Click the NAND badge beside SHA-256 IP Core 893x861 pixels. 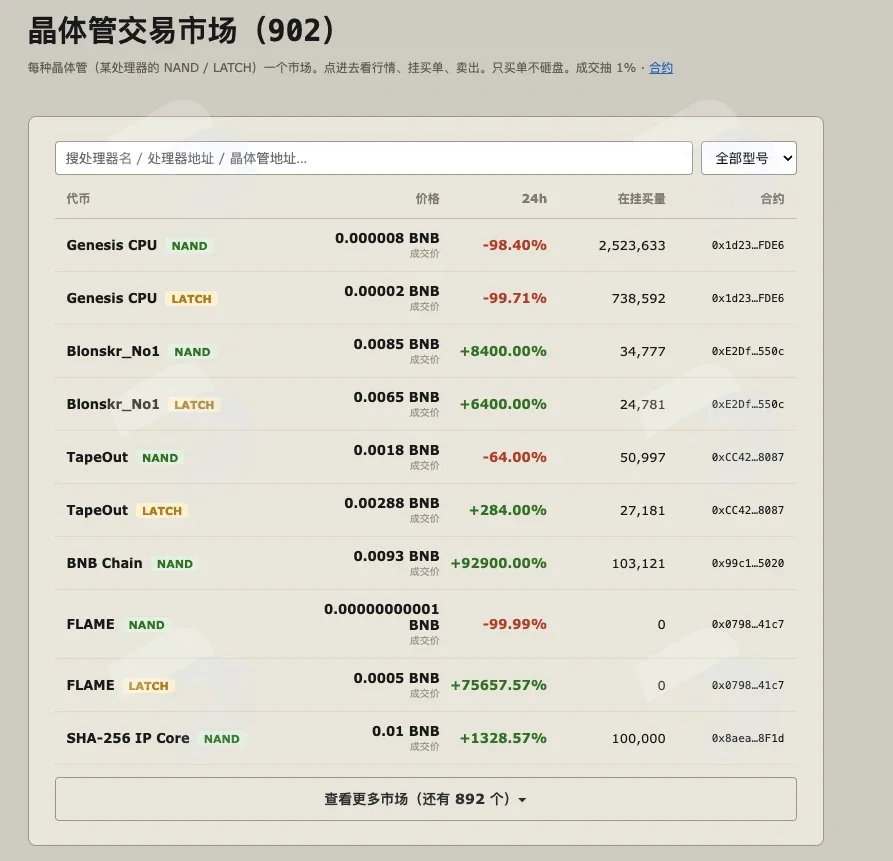click(222, 739)
